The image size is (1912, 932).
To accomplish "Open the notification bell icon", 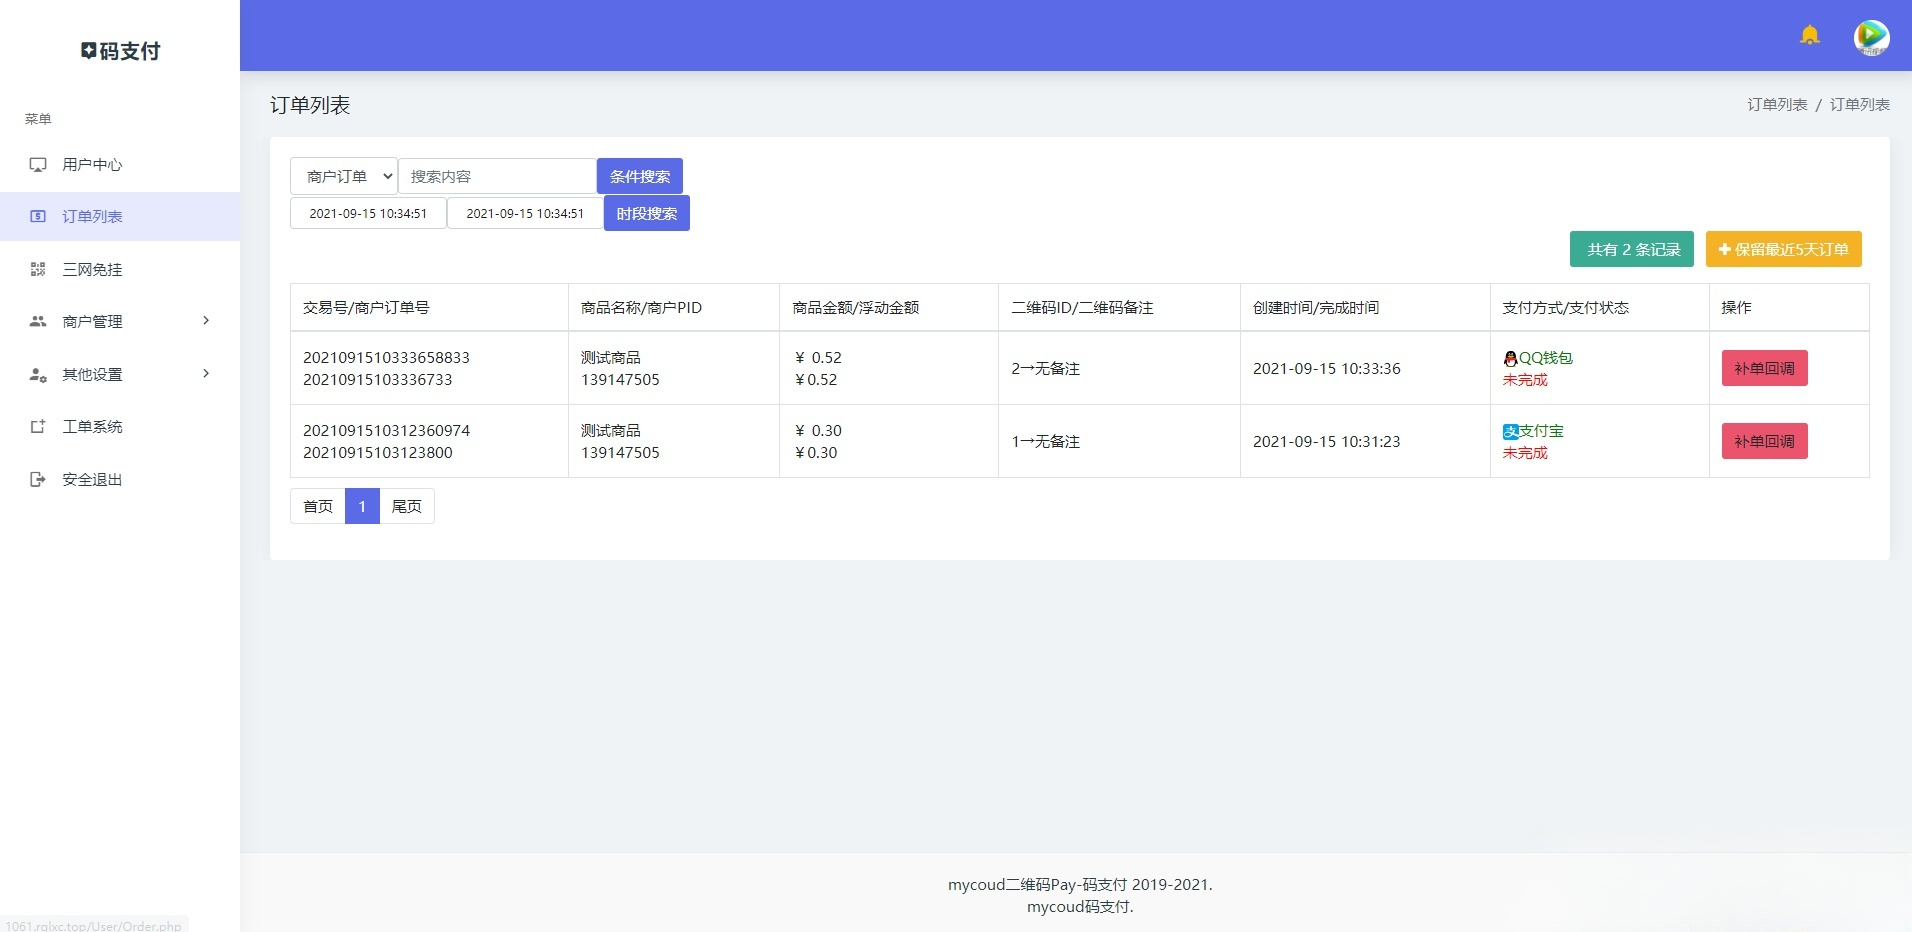I will pos(1809,35).
